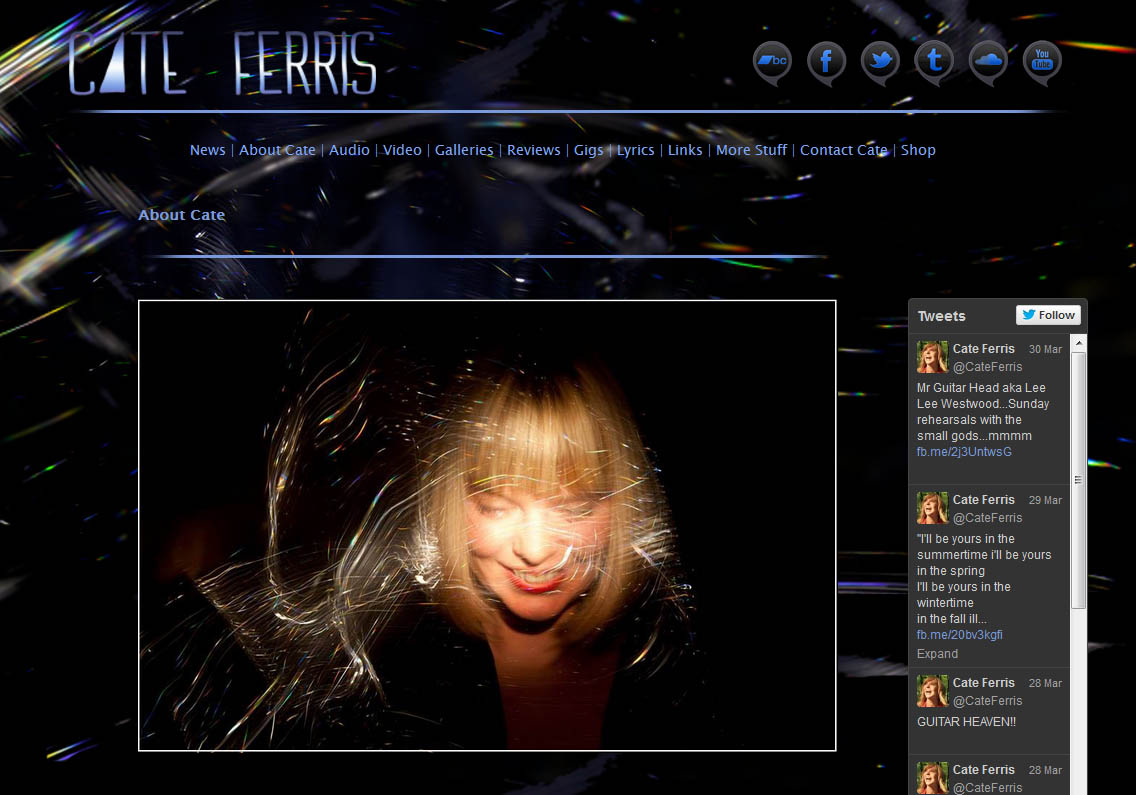1136x795 pixels.
Task: Click the Cate Ferris site logo
Action: (222, 64)
